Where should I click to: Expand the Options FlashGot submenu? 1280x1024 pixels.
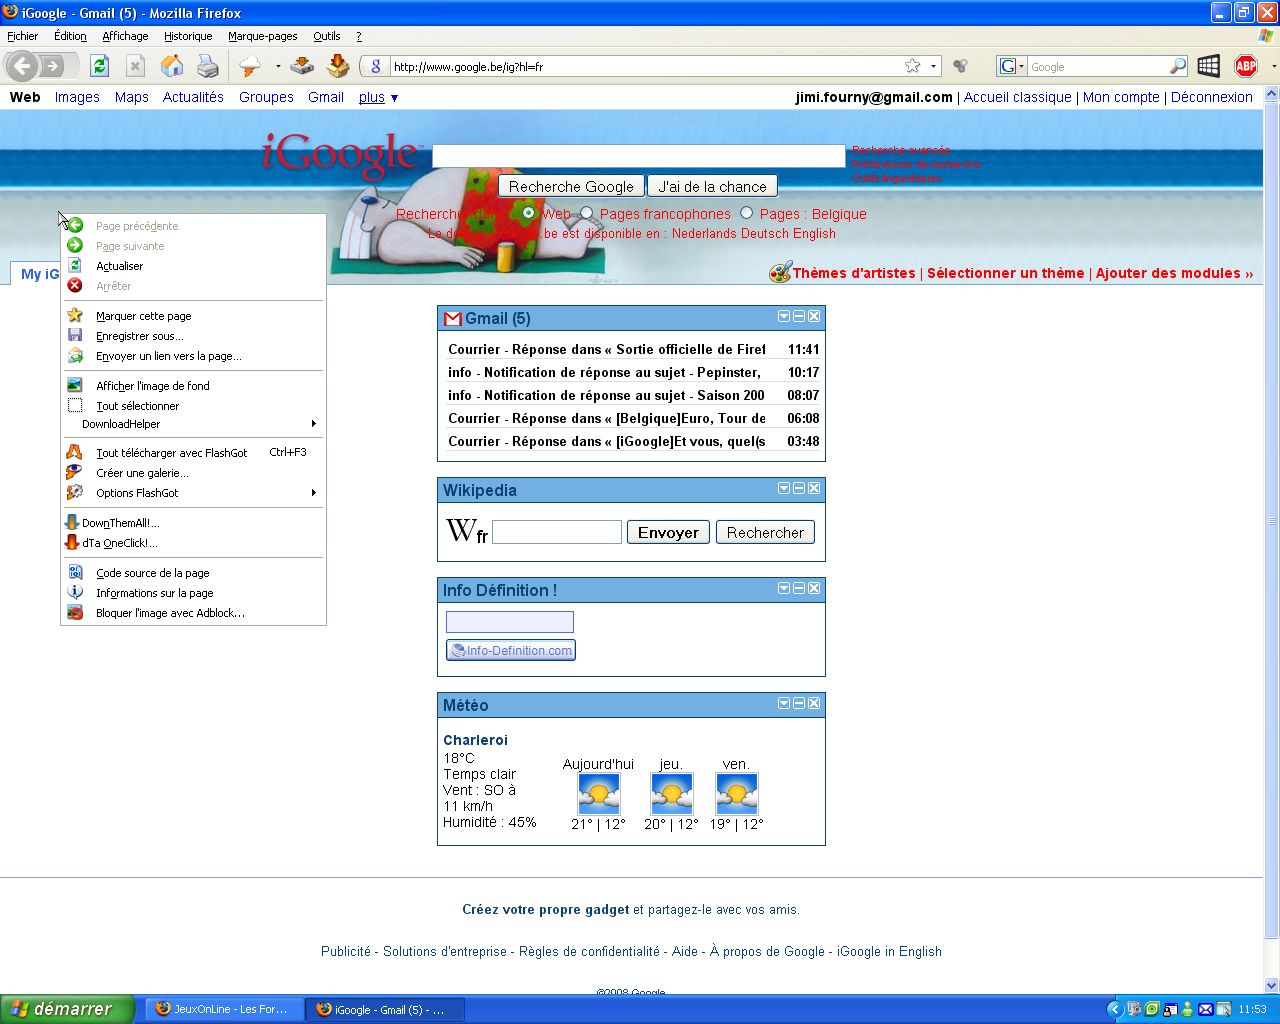tap(194, 493)
